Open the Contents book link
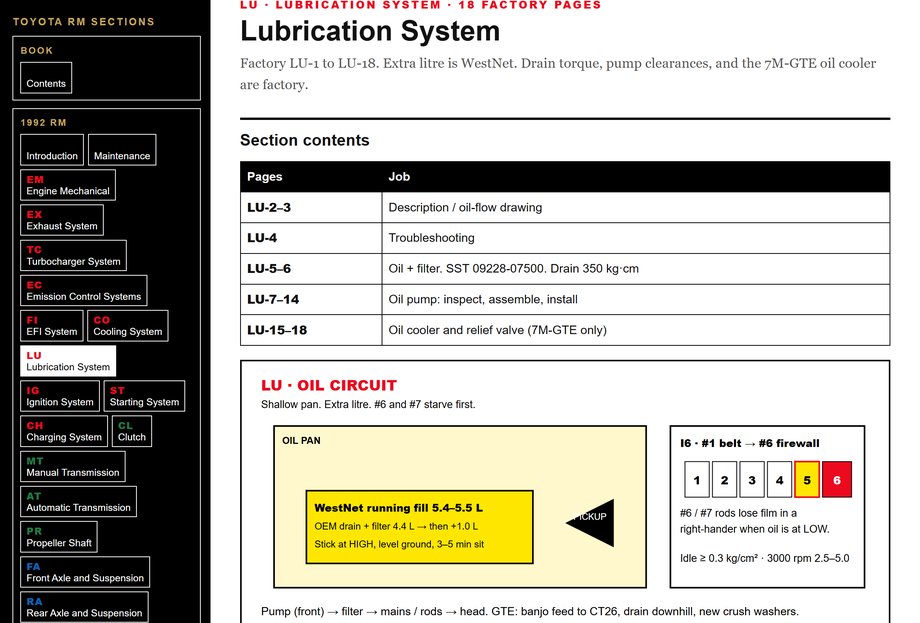This screenshot has height=623, width=920. point(46,78)
